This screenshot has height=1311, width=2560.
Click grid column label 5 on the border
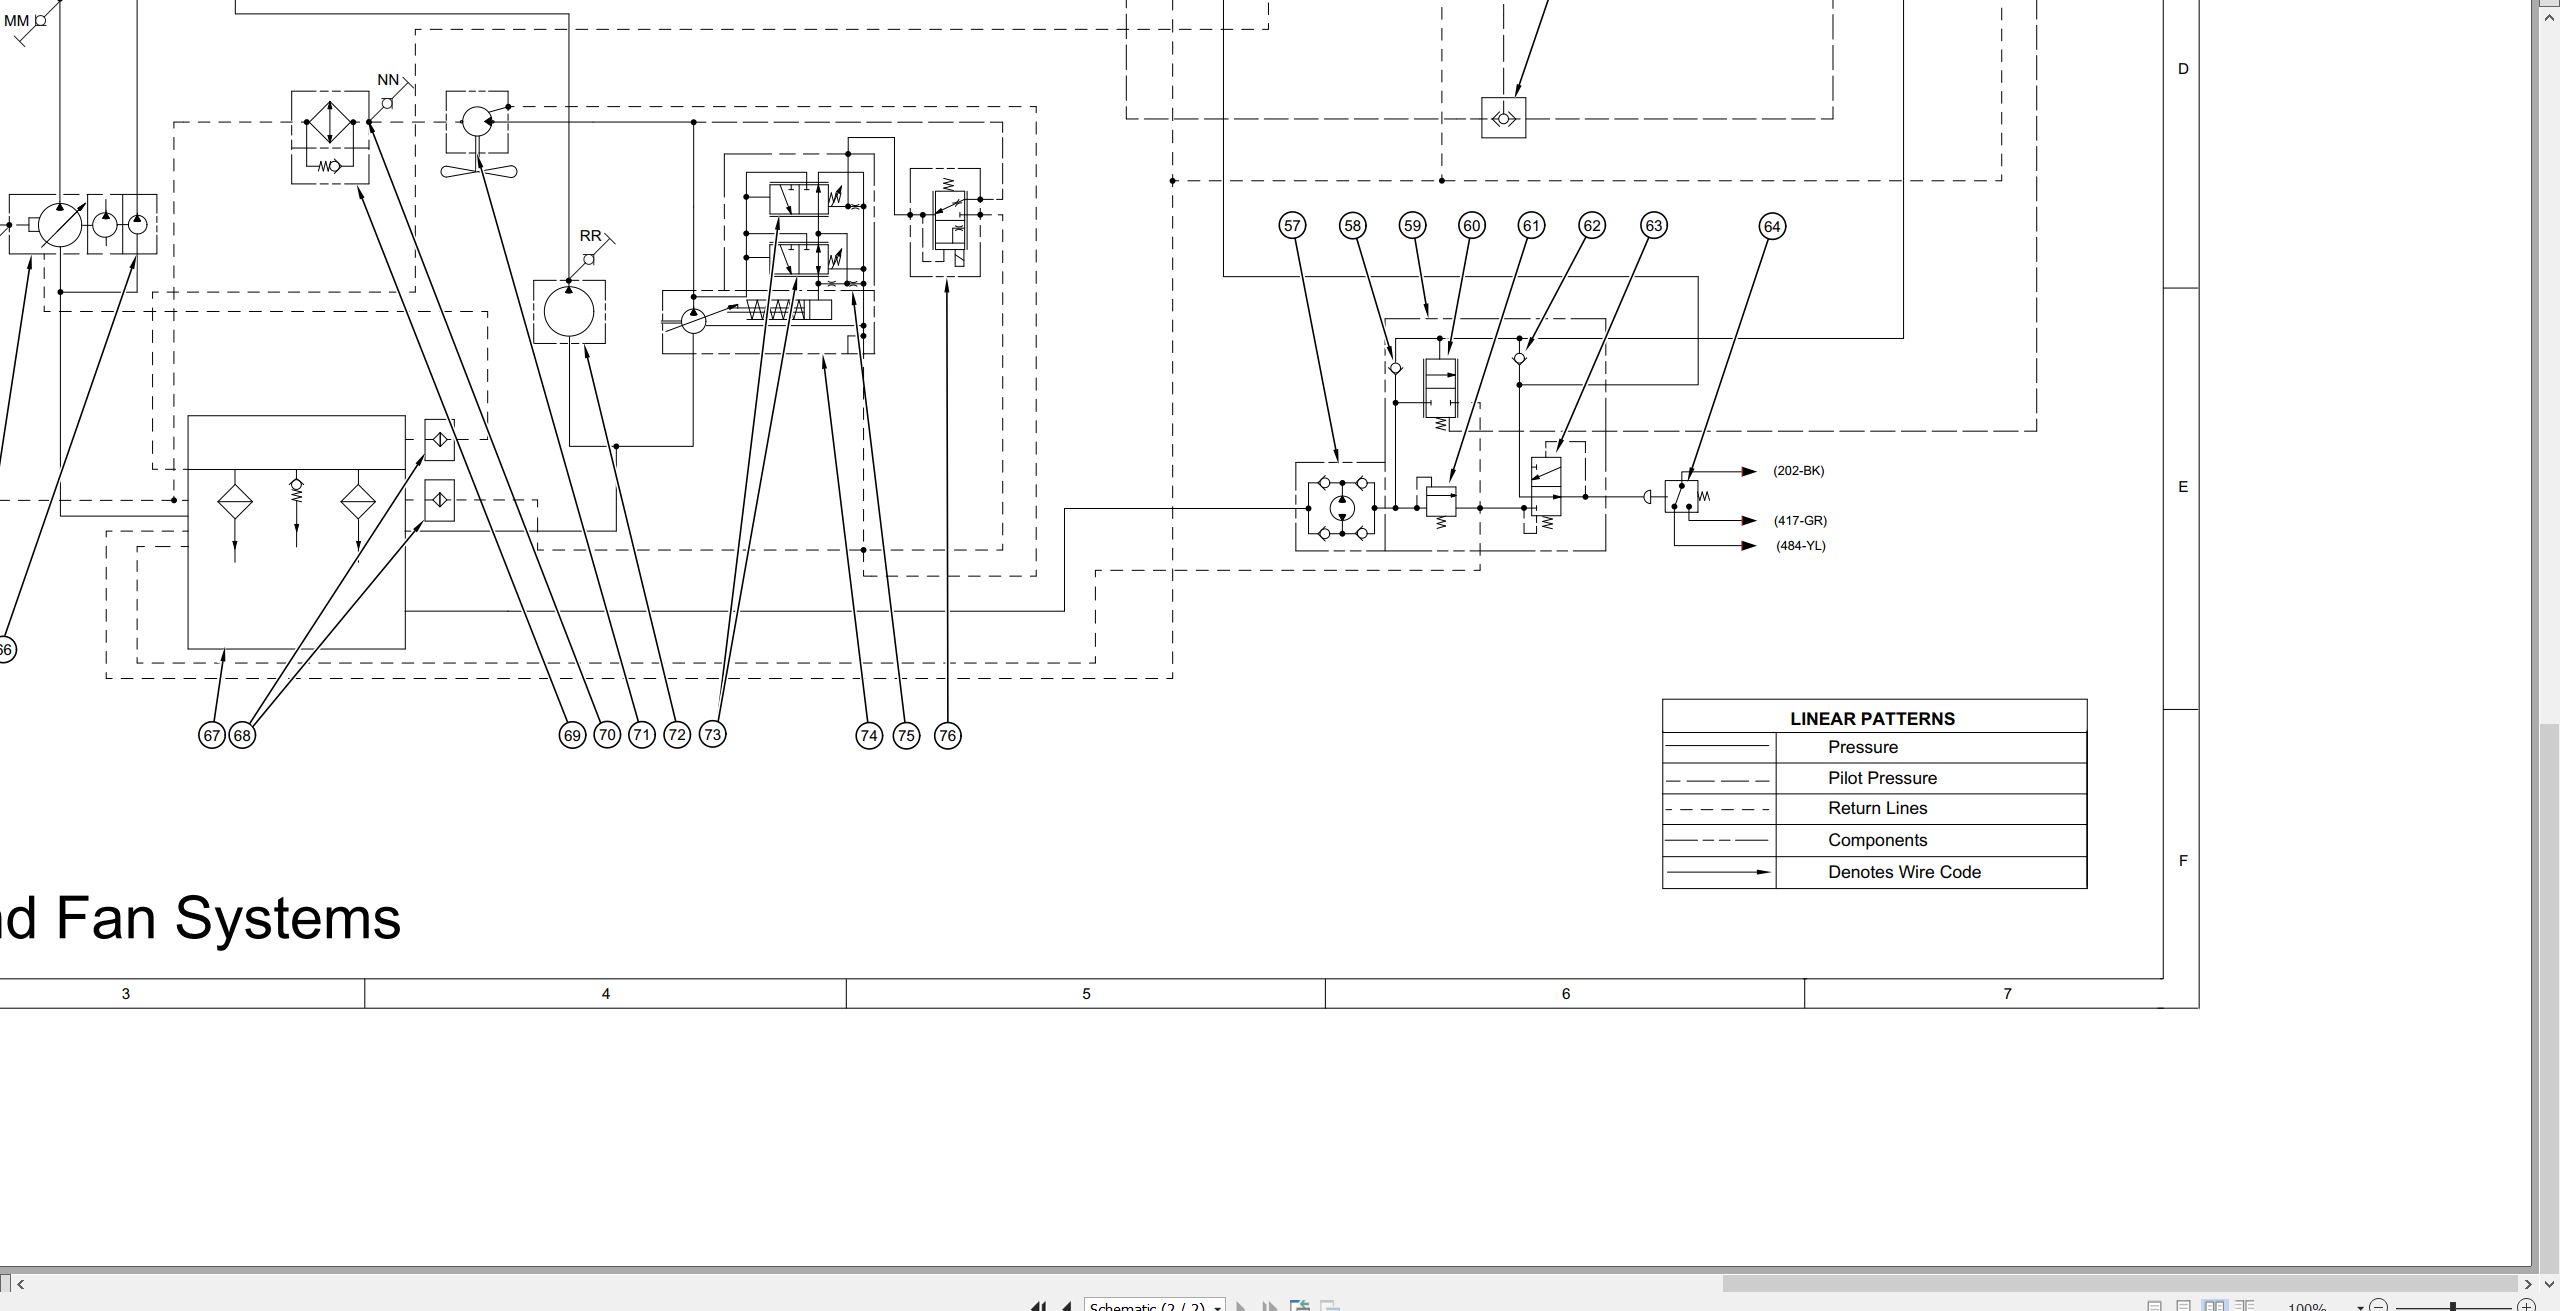pos(1086,994)
